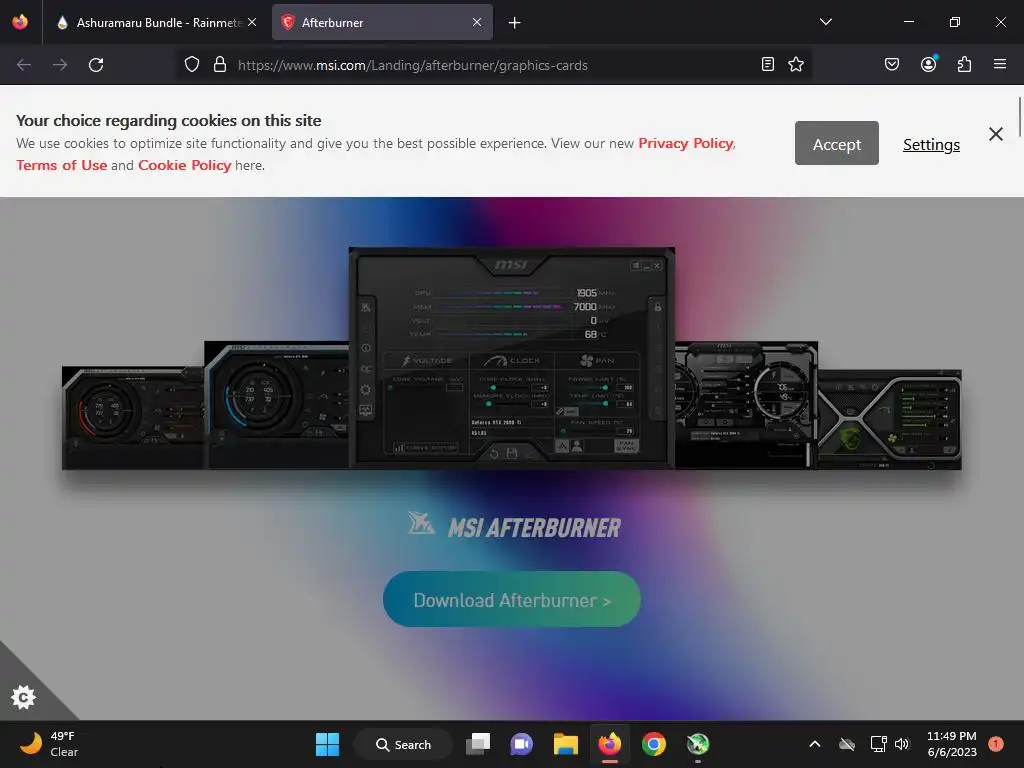Open the Terms of Use link
The height and width of the screenshot is (768, 1024).
click(x=61, y=165)
